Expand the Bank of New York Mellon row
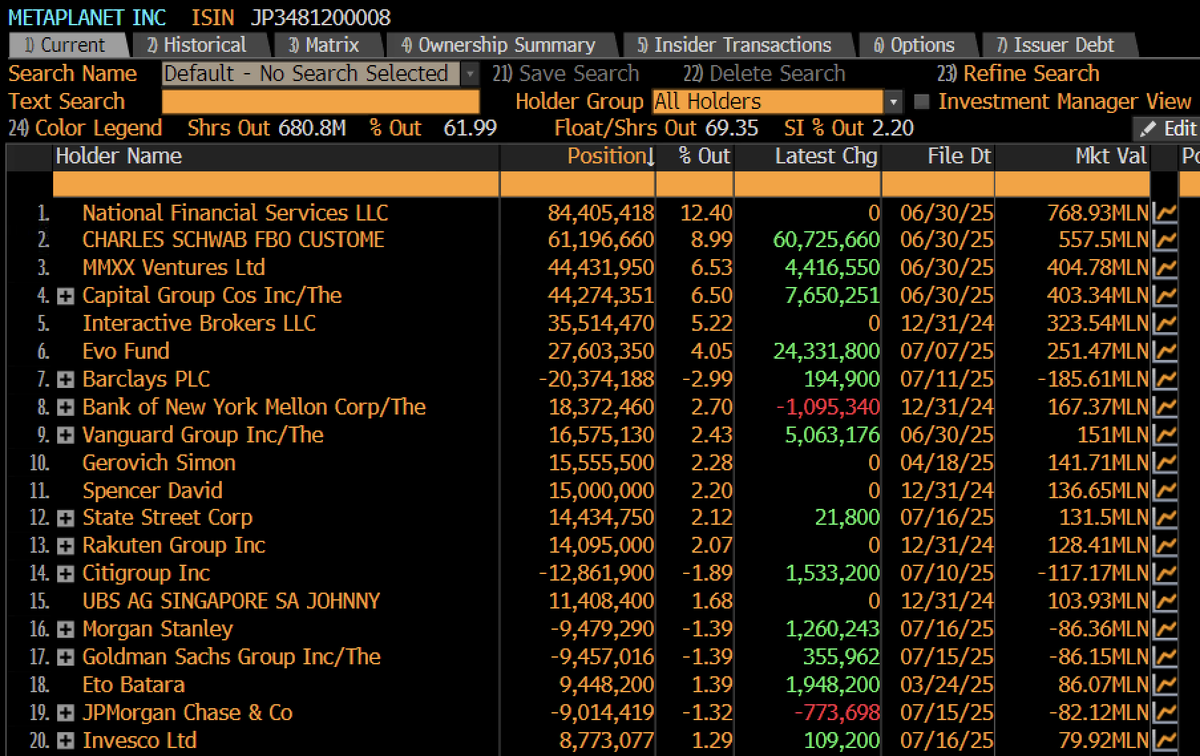Image resolution: width=1200 pixels, height=756 pixels. click(x=66, y=407)
